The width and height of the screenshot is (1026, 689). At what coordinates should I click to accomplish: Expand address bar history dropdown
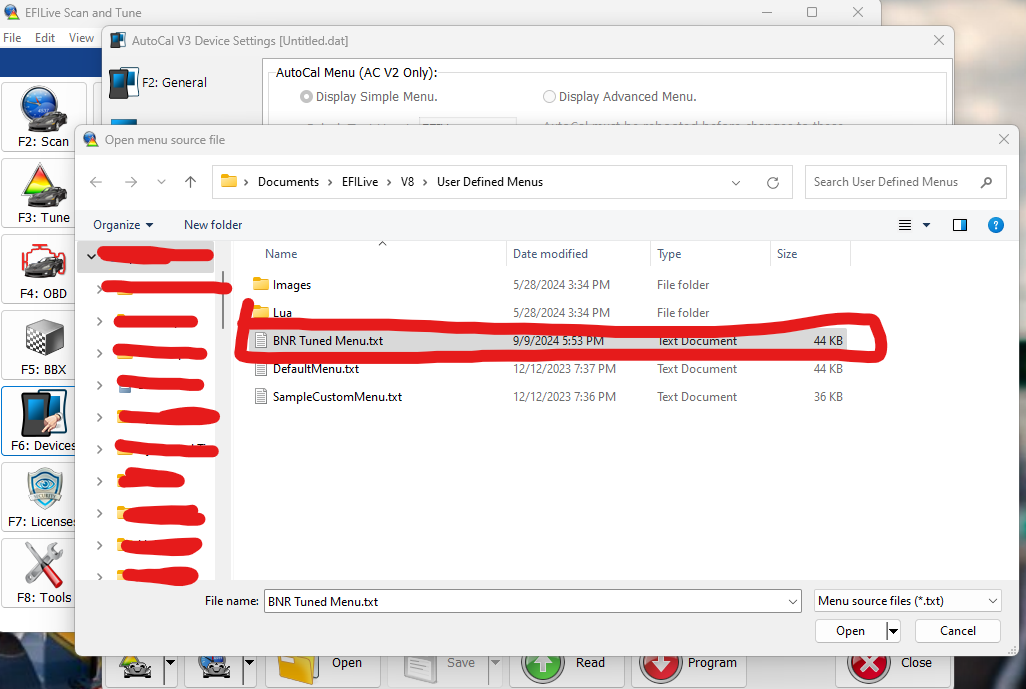736,183
